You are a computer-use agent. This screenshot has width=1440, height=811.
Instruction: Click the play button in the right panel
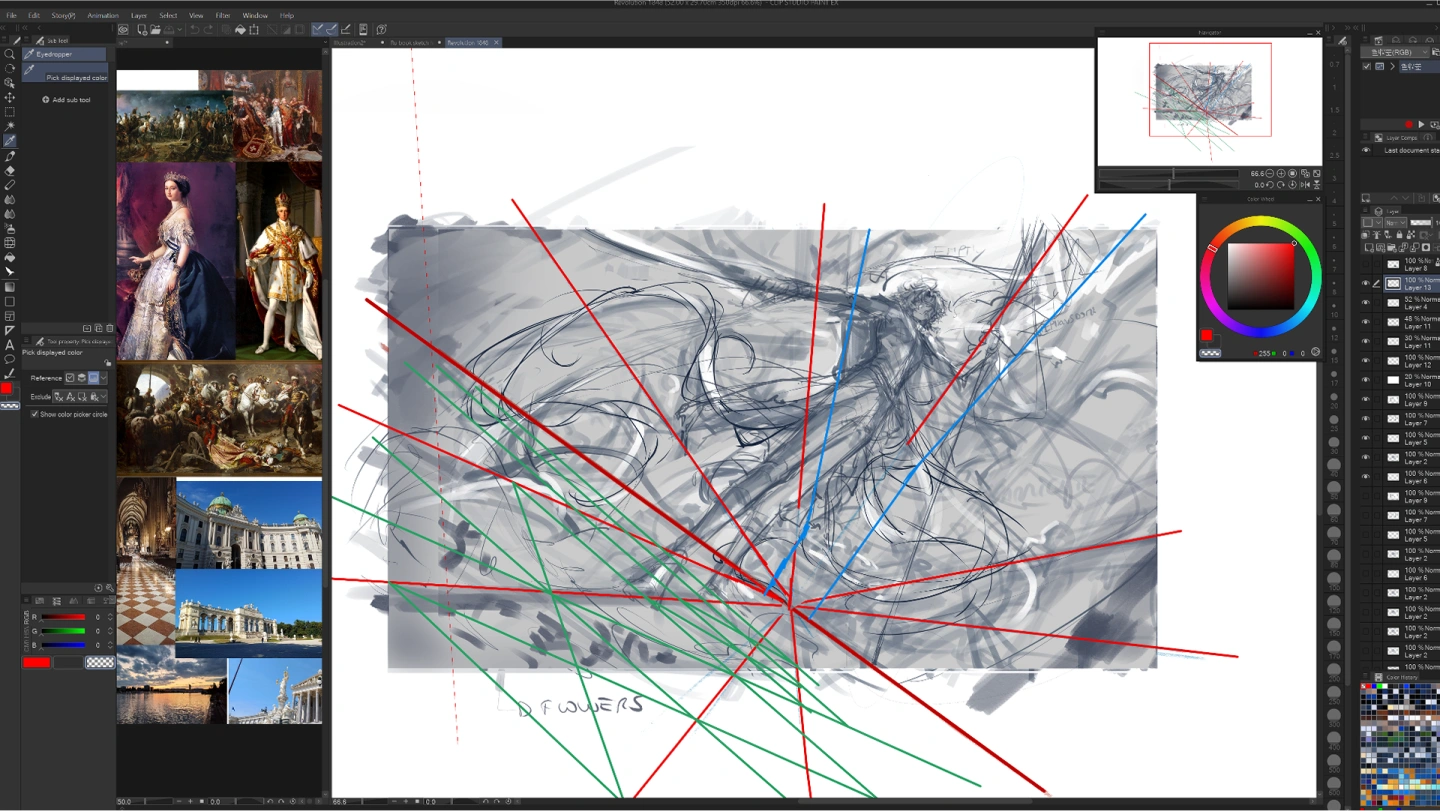1421,124
